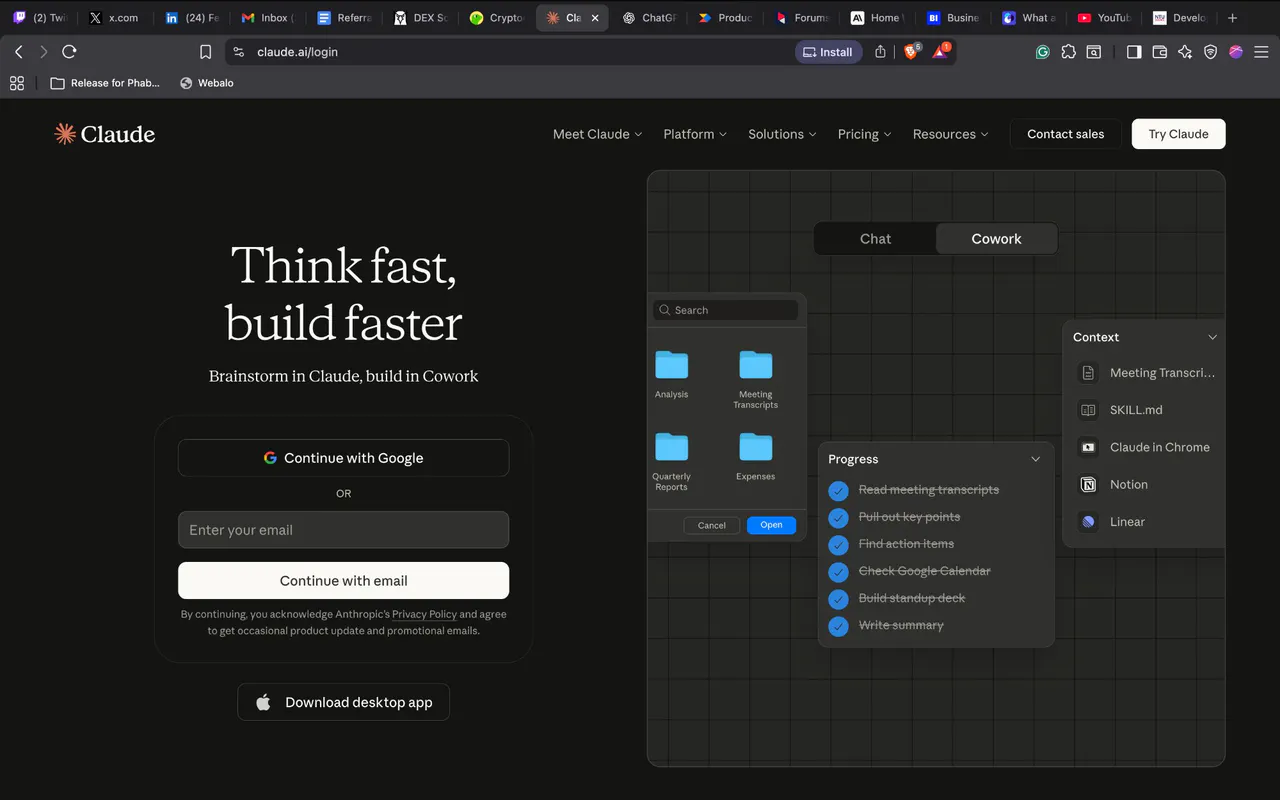1280x800 pixels.
Task: Open the Pricing menu
Action: point(865,134)
